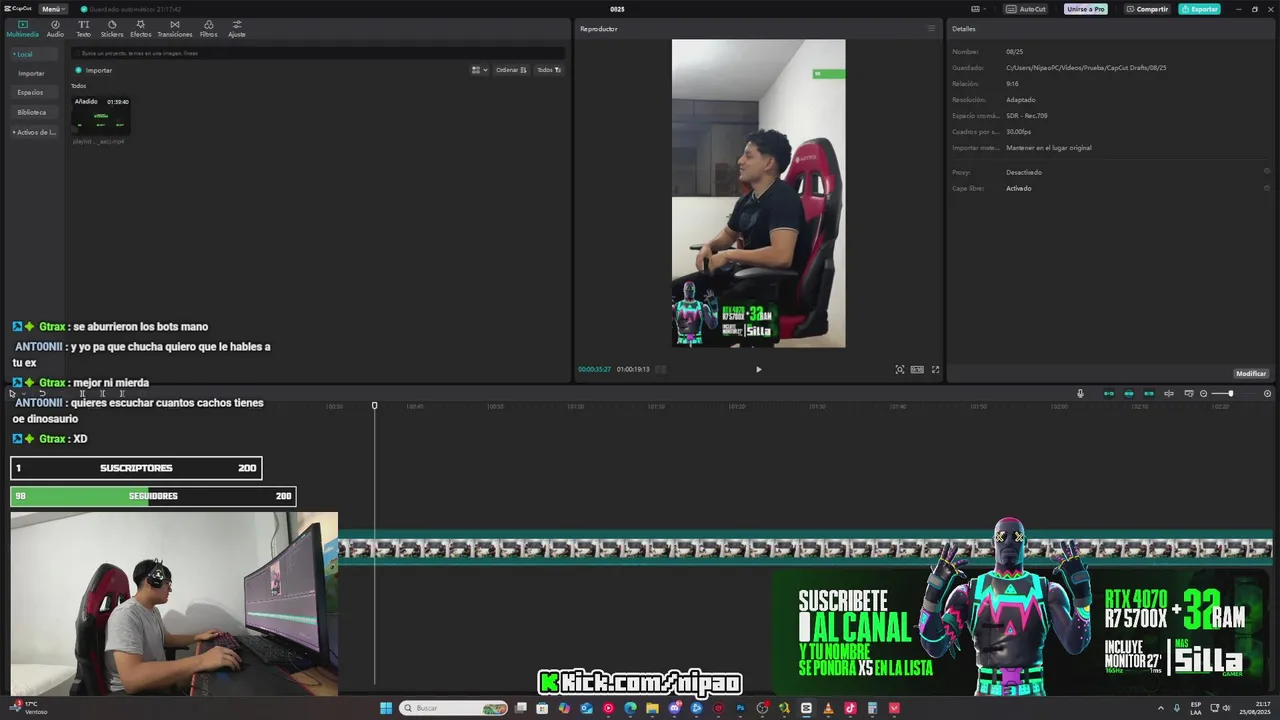Switch to the Audio tab
This screenshot has width=1280, height=720.
(x=55, y=29)
